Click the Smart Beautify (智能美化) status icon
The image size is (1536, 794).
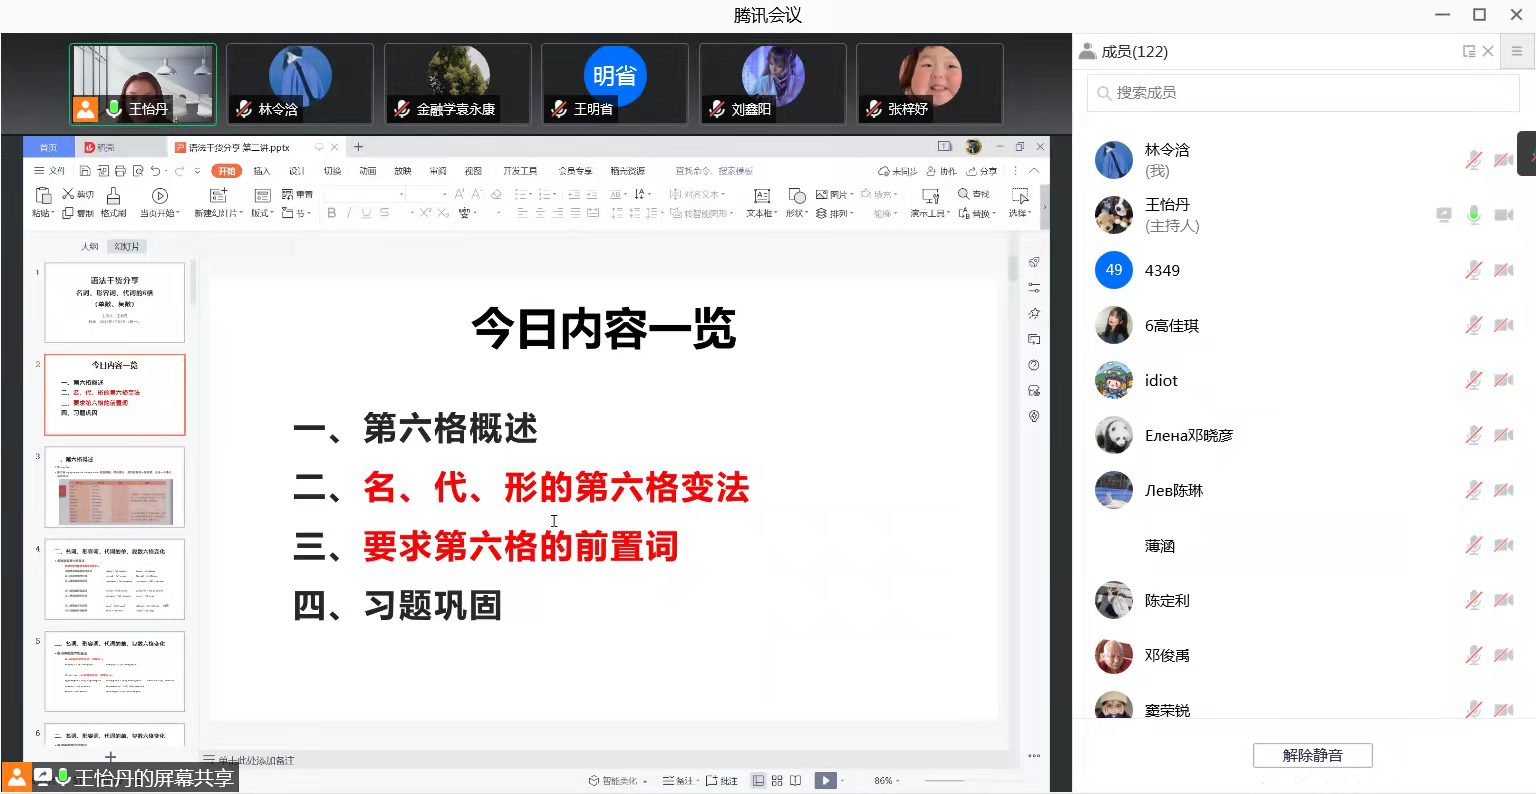tap(594, 780)
